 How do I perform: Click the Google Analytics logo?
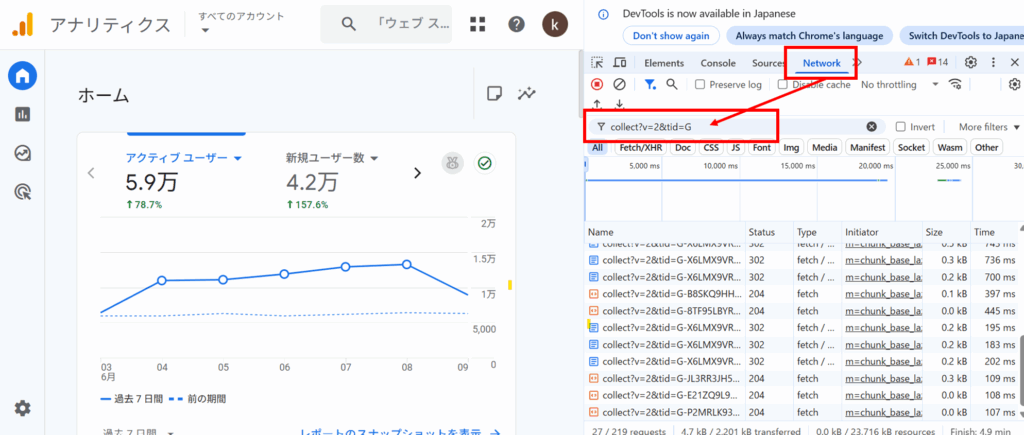(x=23, y=25)
